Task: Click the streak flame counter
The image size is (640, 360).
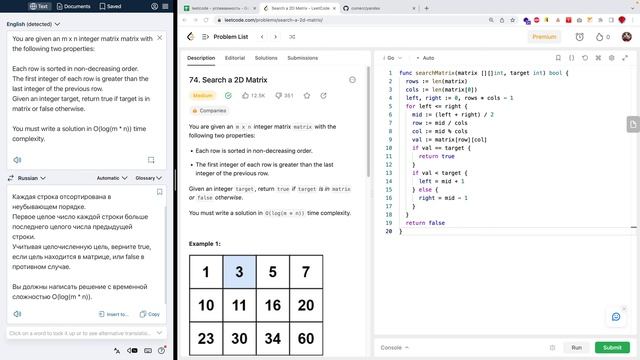Action: [x=602, y=37]
